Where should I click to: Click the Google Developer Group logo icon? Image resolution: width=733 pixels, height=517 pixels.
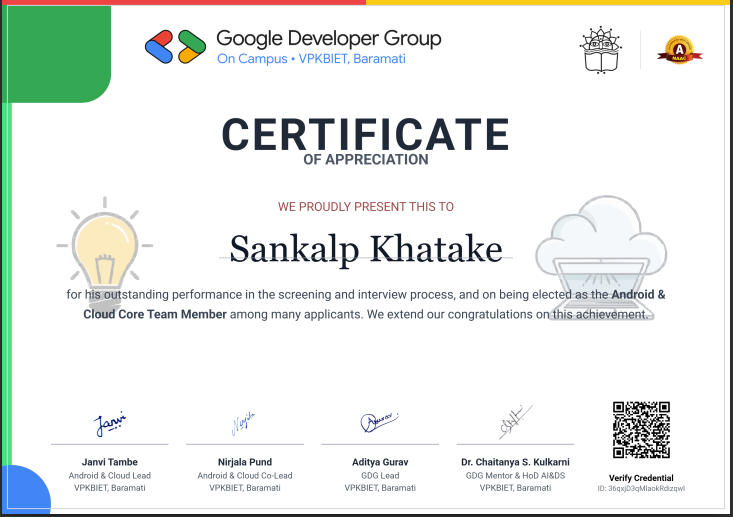[x=175, y=47]
